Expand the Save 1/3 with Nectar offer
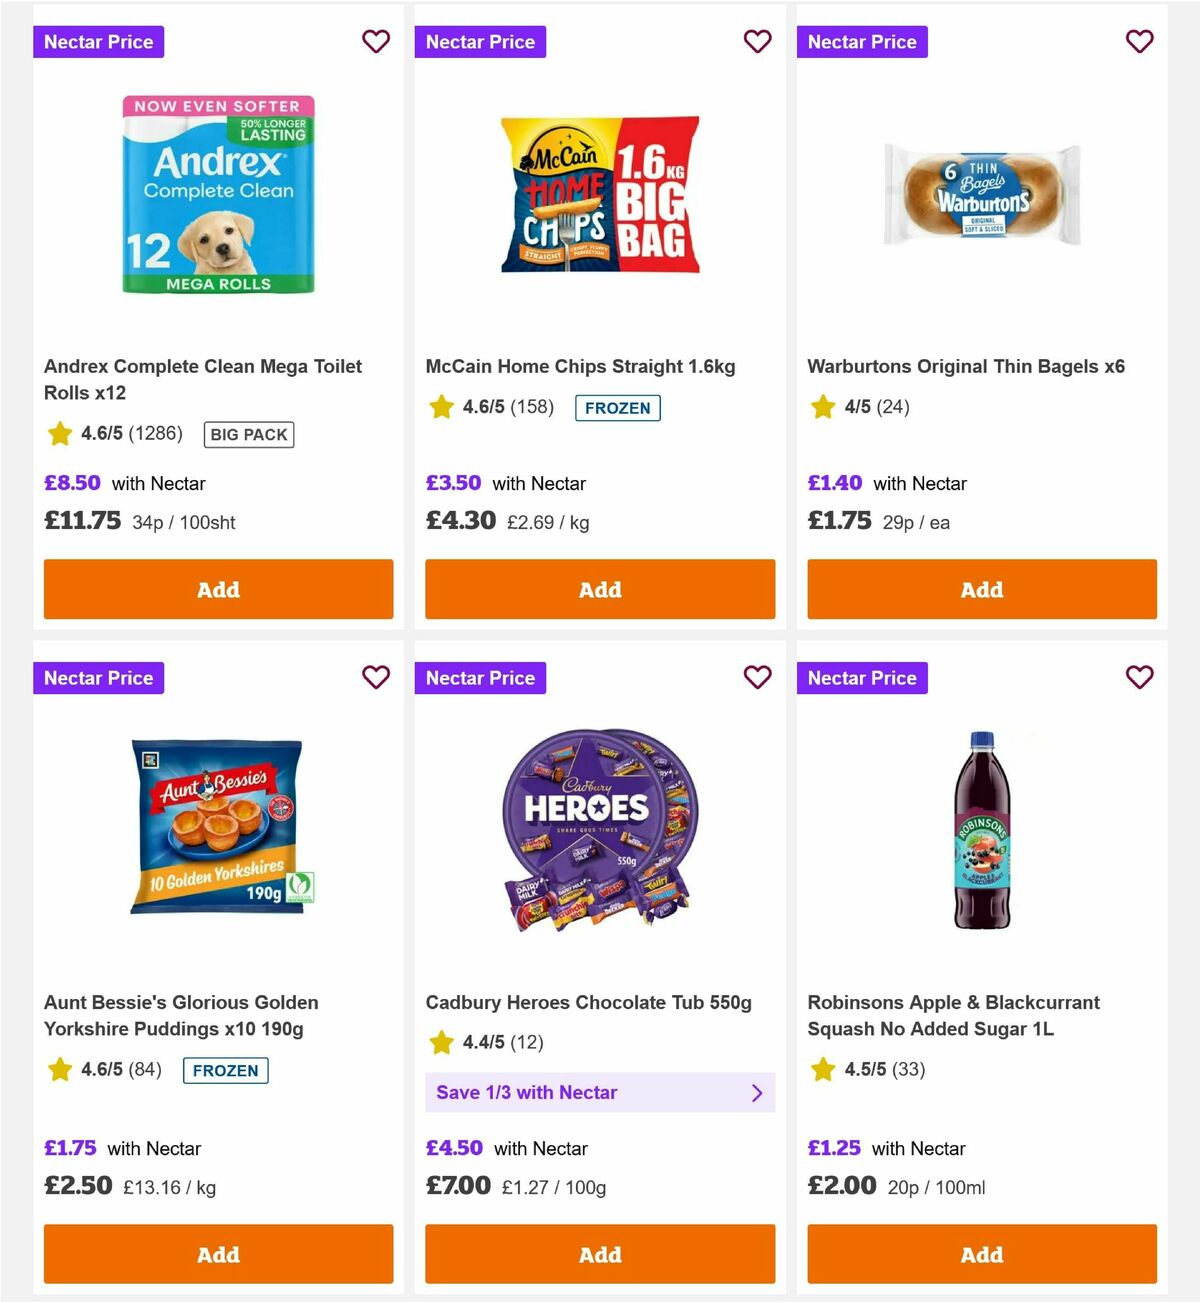Viewport: 1200px width, 1303px height. point(600,1093)
